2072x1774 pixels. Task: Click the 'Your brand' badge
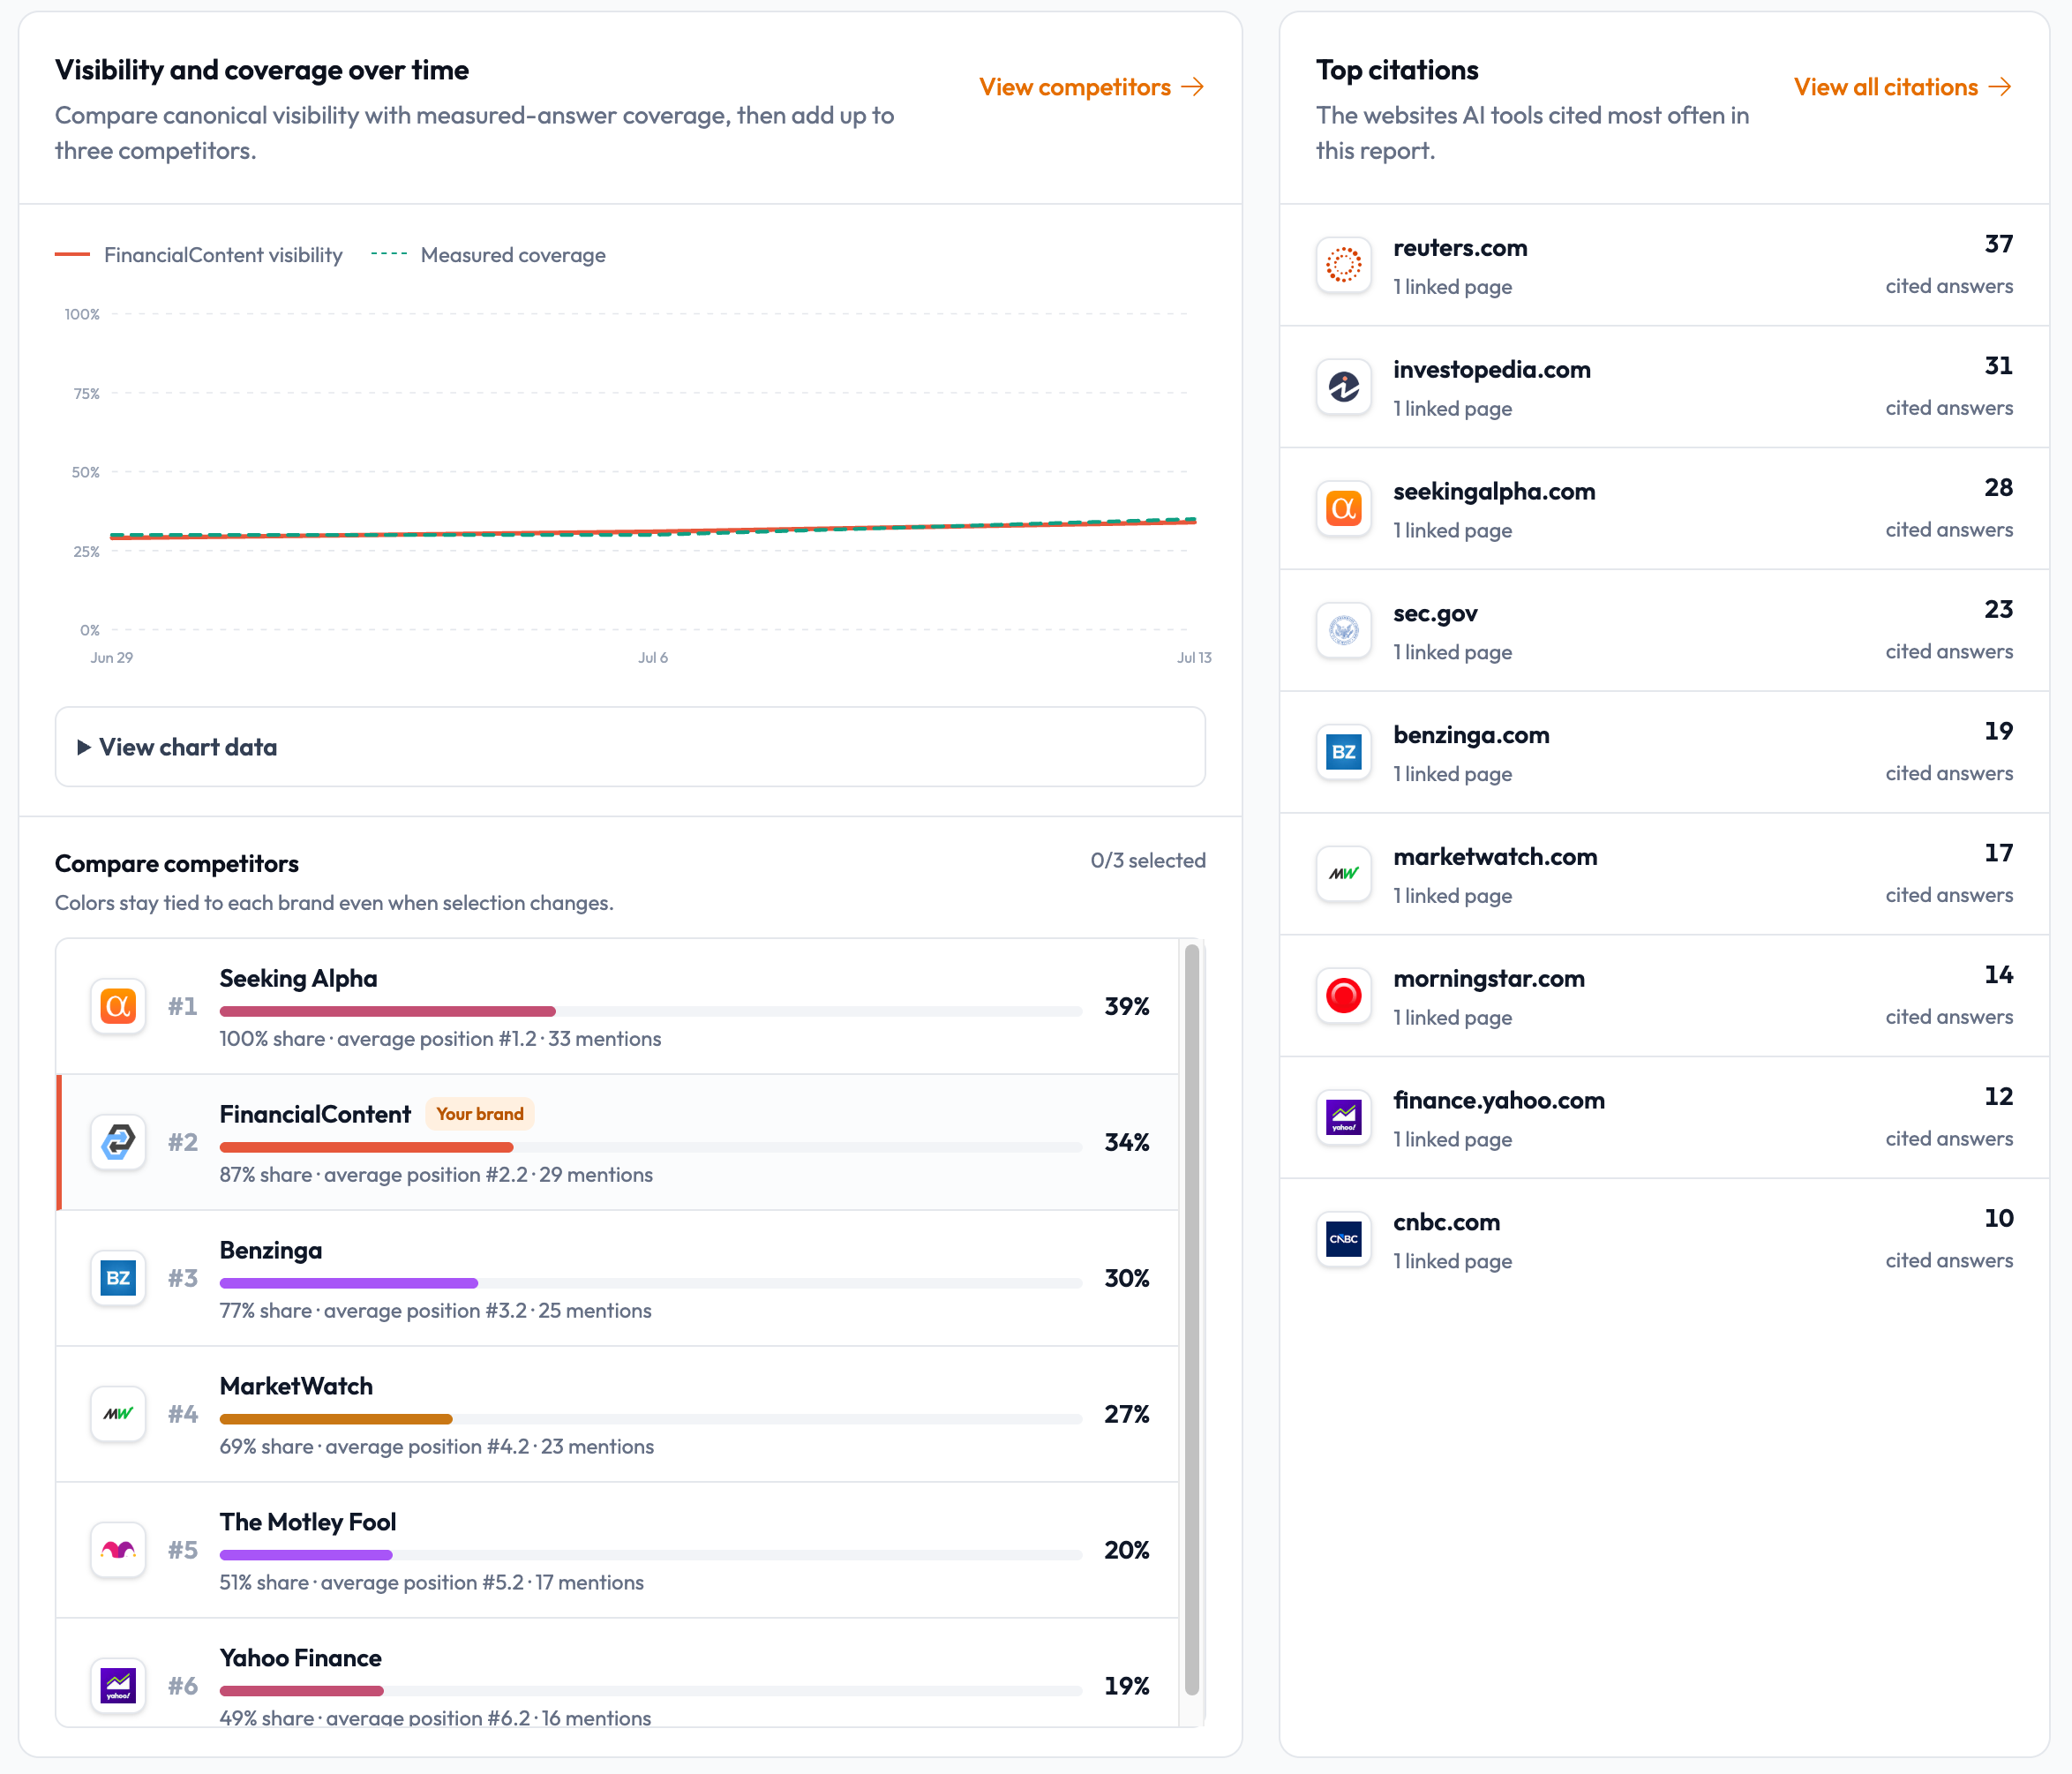(480, 1114)
